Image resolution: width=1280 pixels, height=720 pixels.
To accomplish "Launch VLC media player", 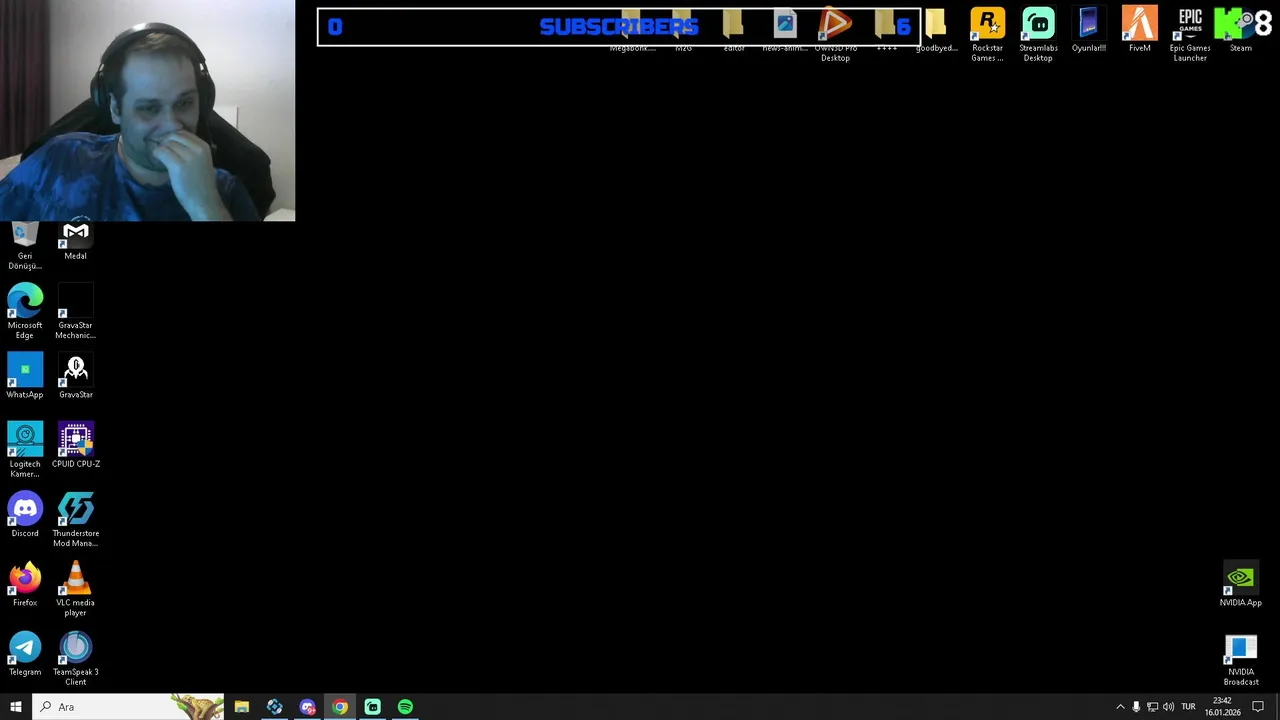I will [75, 588].
